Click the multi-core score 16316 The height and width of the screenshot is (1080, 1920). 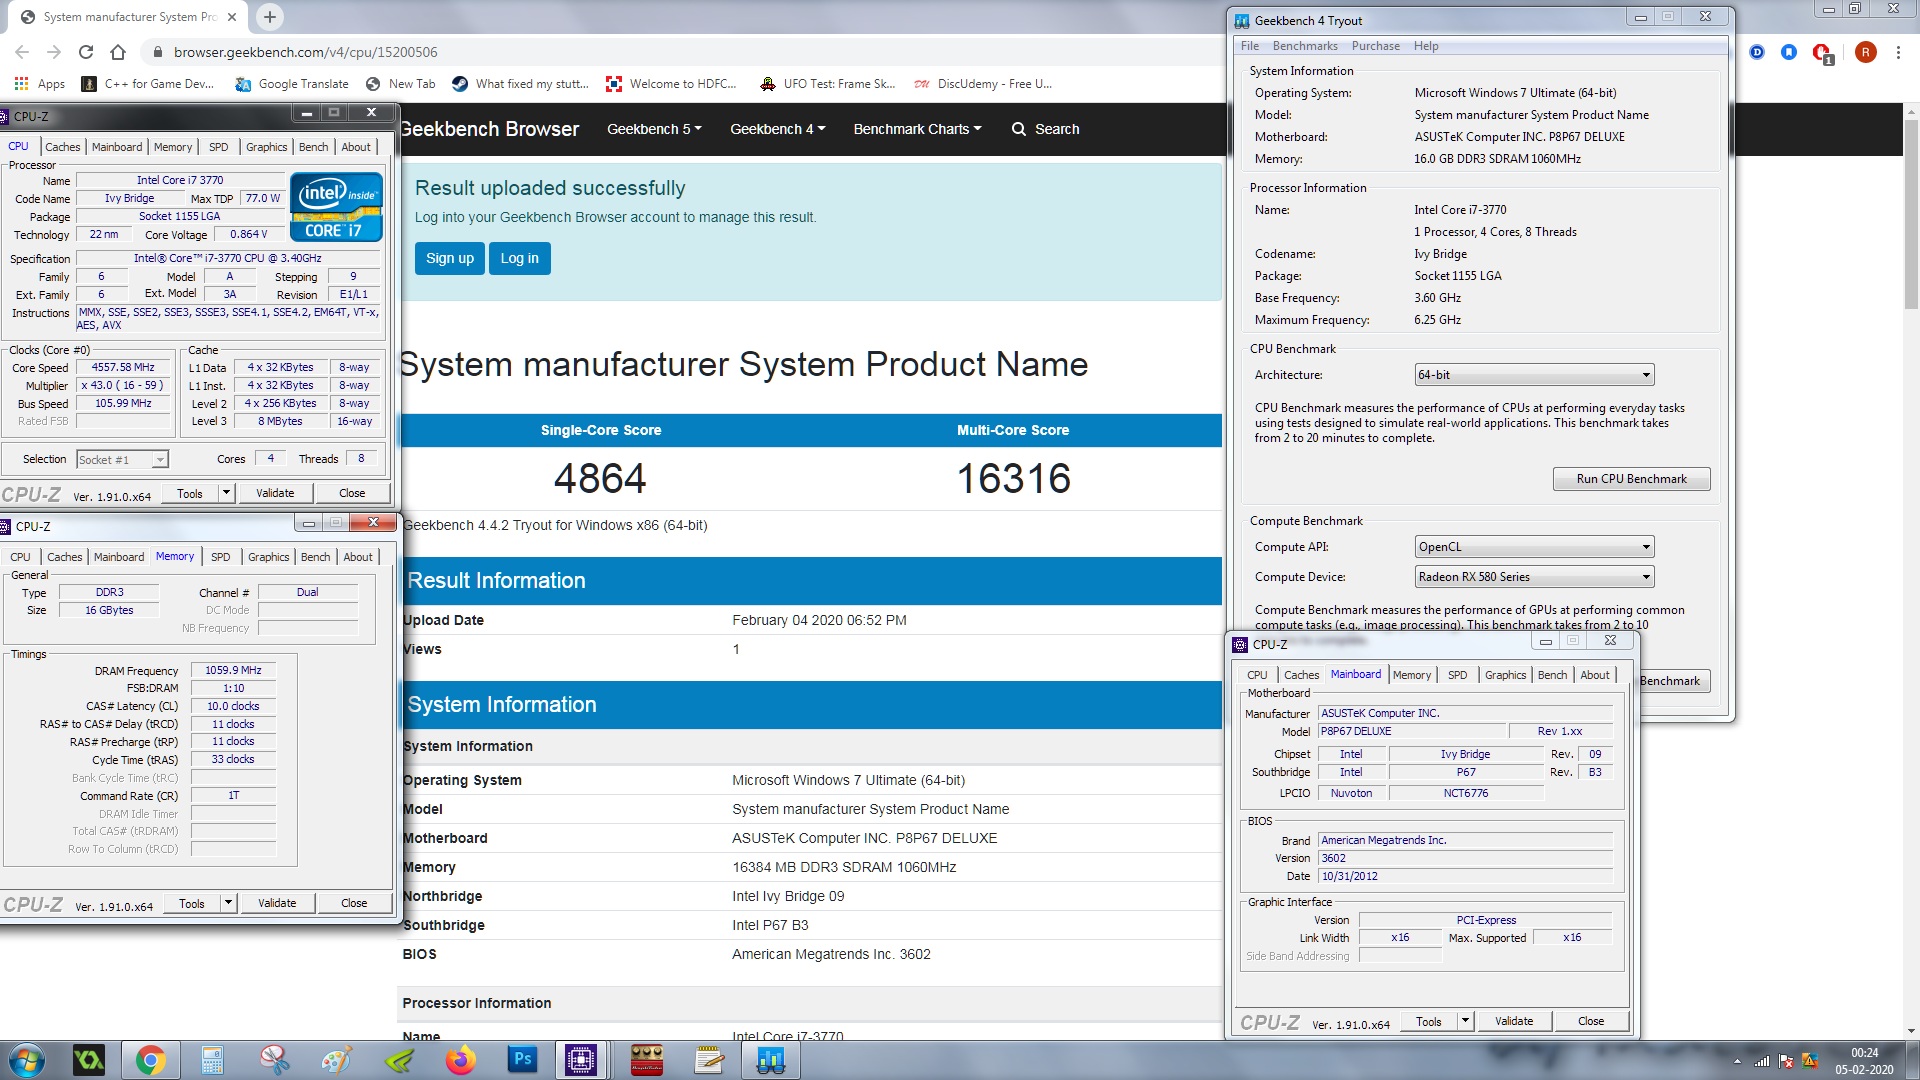click(x=1013, y=479)
